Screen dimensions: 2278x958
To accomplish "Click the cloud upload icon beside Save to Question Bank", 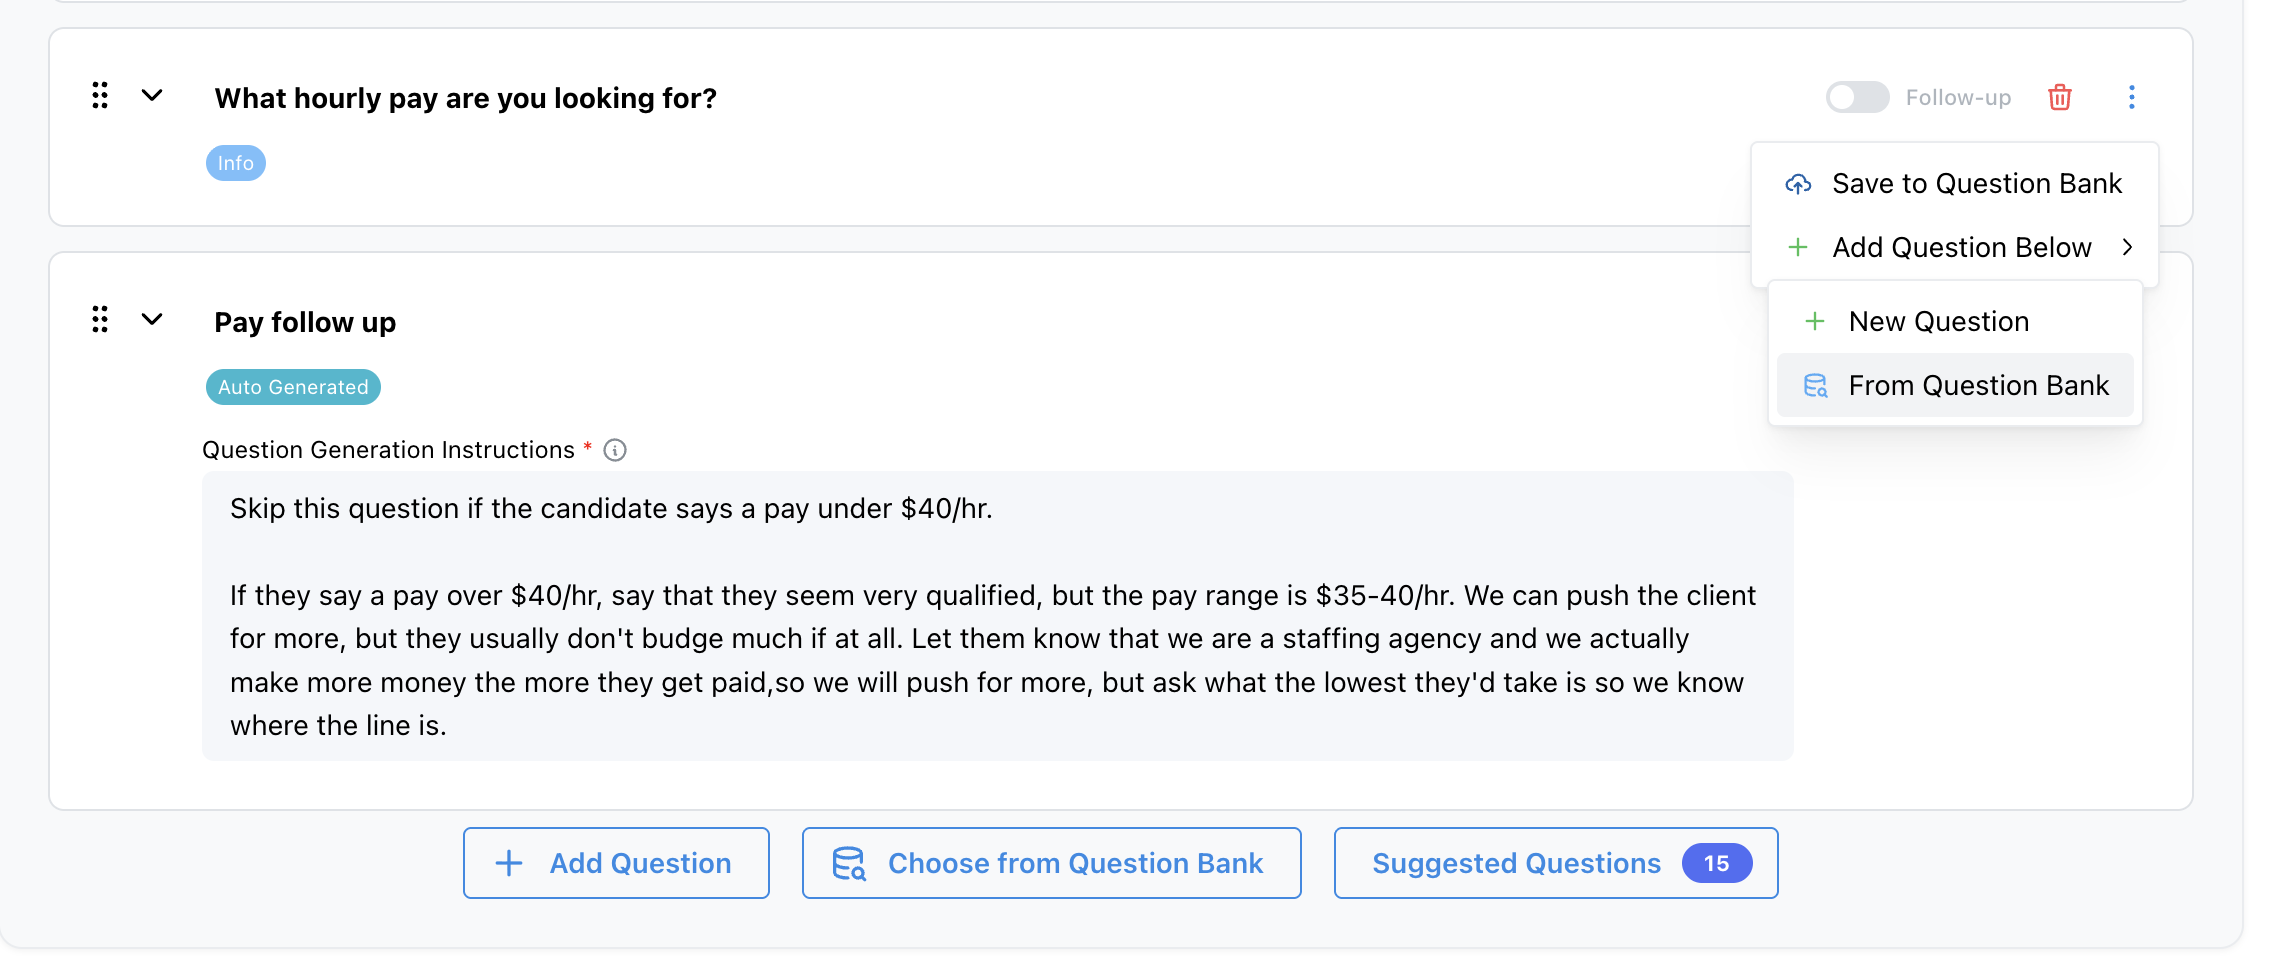I will [x=1799, y=184].
